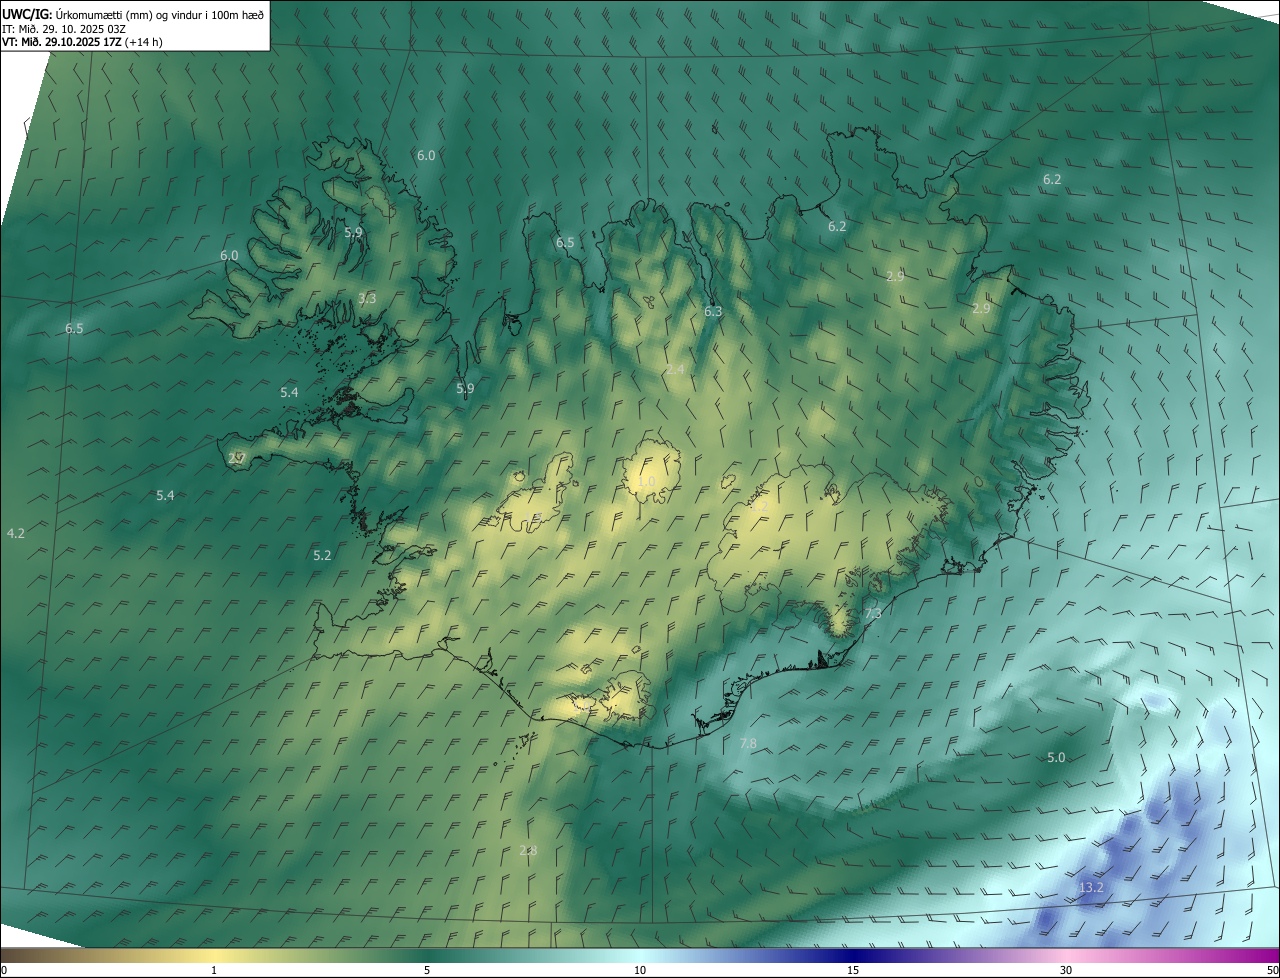Click the '(+14 h)' forecast lead label
1280x978 pixels.
point(145,42)
